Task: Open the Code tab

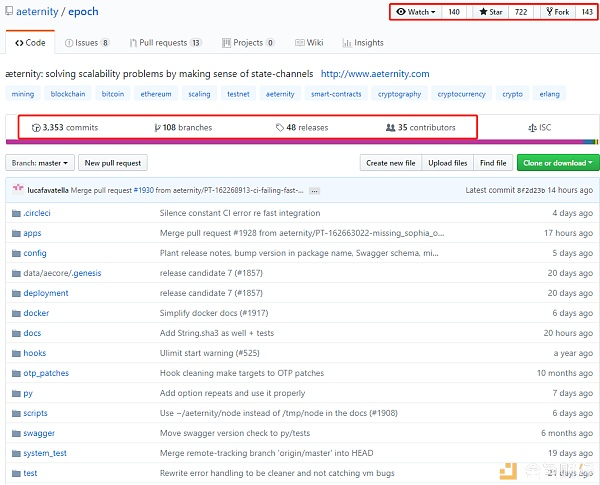Action: (x=30, y=42)
